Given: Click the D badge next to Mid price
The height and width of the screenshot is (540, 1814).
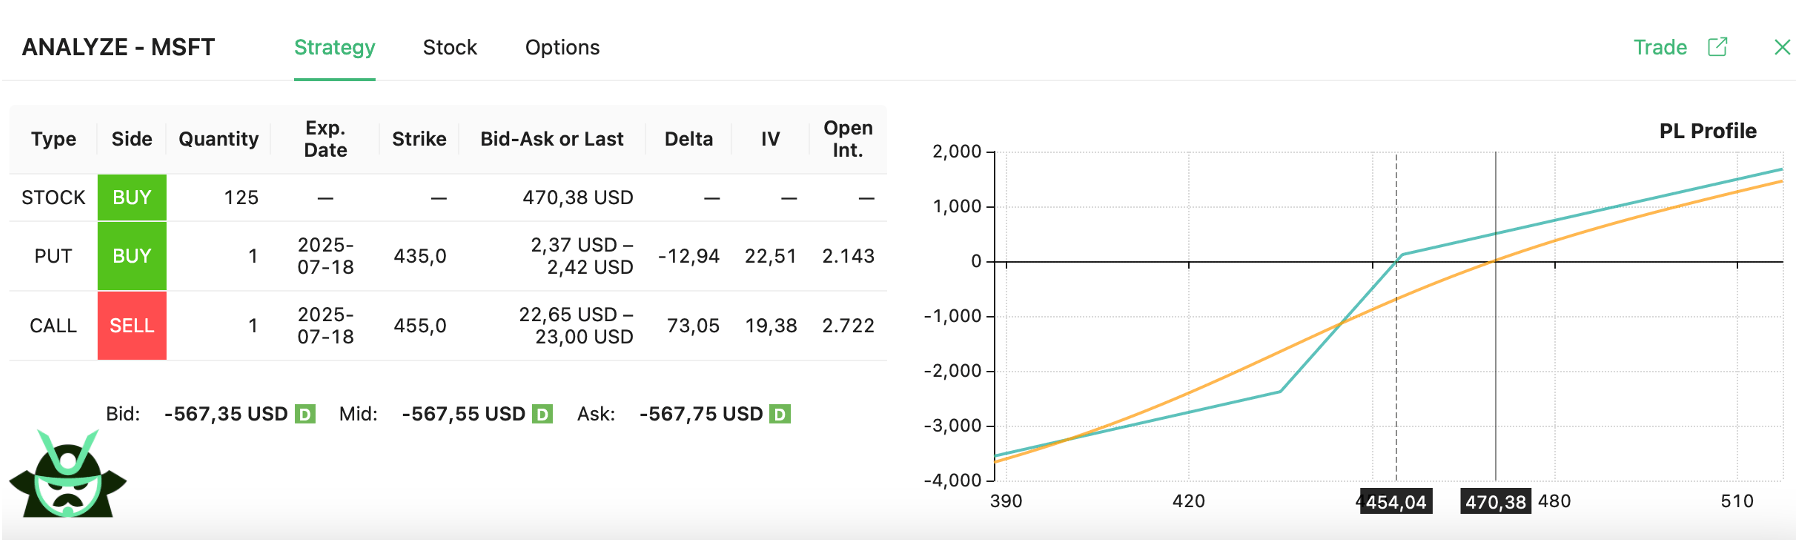Looking at the screenshot, I should (x=543, y=414).
